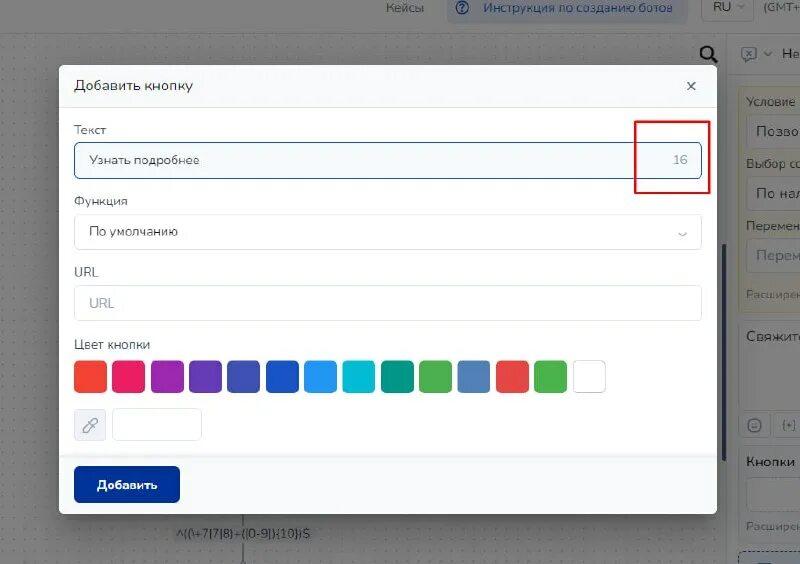Click the custom color value field
Viewport: 800px width, 564px height.
point(157,425)
